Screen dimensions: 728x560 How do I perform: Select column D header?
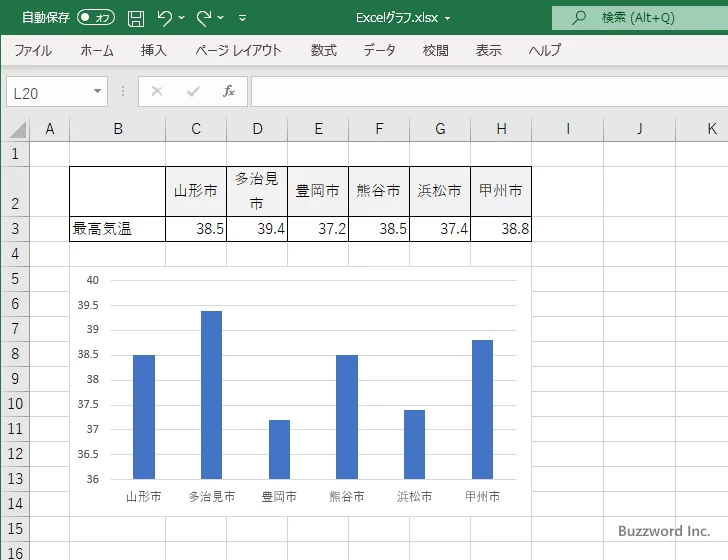(257, 129)
